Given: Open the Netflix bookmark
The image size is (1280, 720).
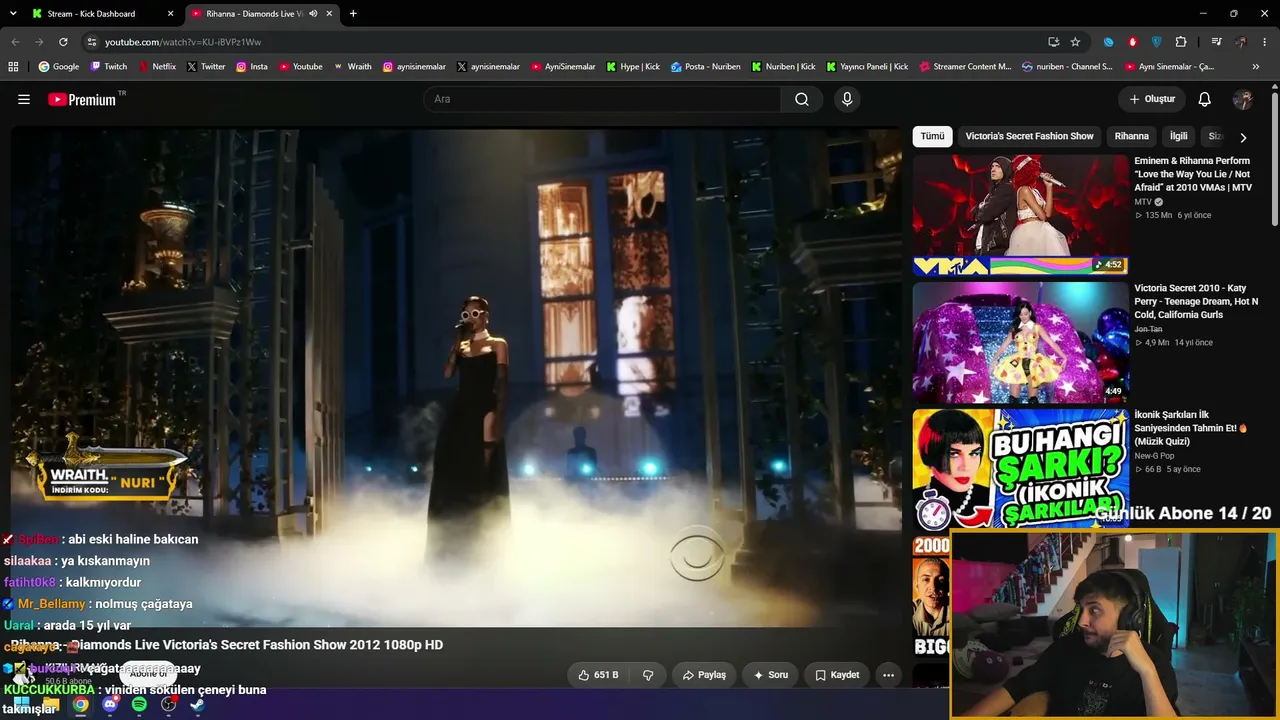Looking at the screenshot, I should tap(157, 67).
